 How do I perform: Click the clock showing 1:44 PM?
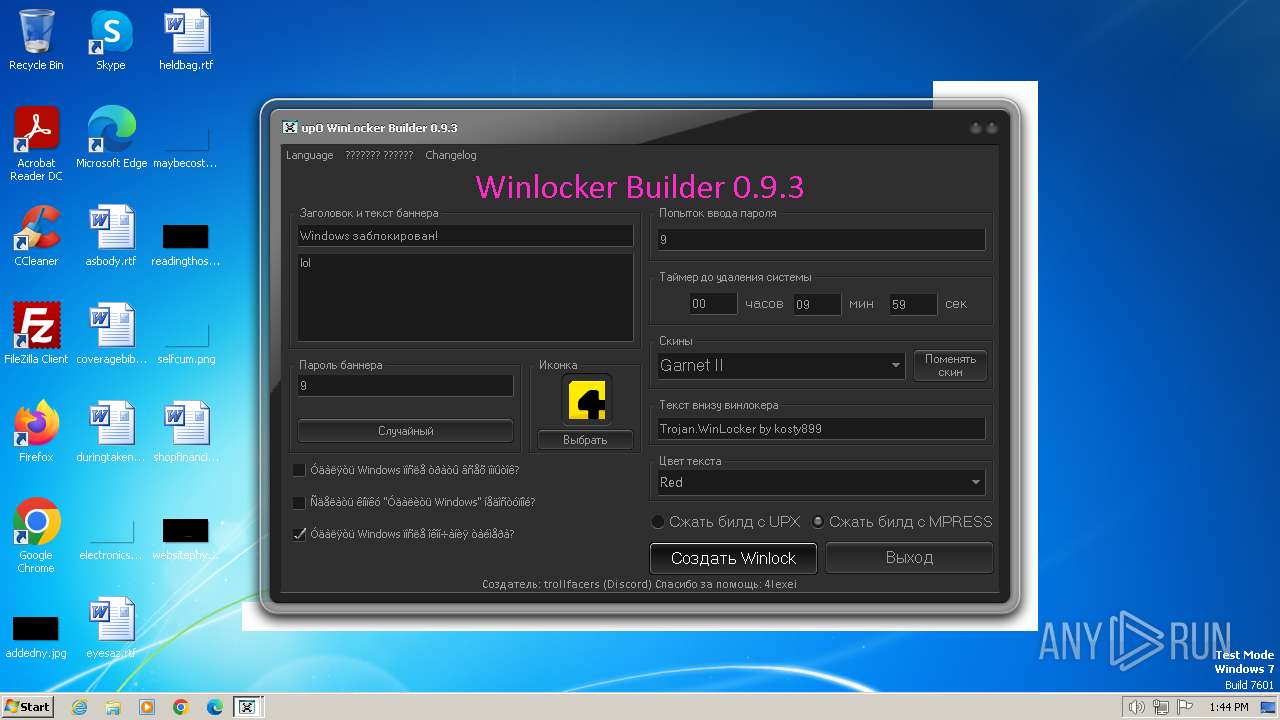coord(1228,707)
